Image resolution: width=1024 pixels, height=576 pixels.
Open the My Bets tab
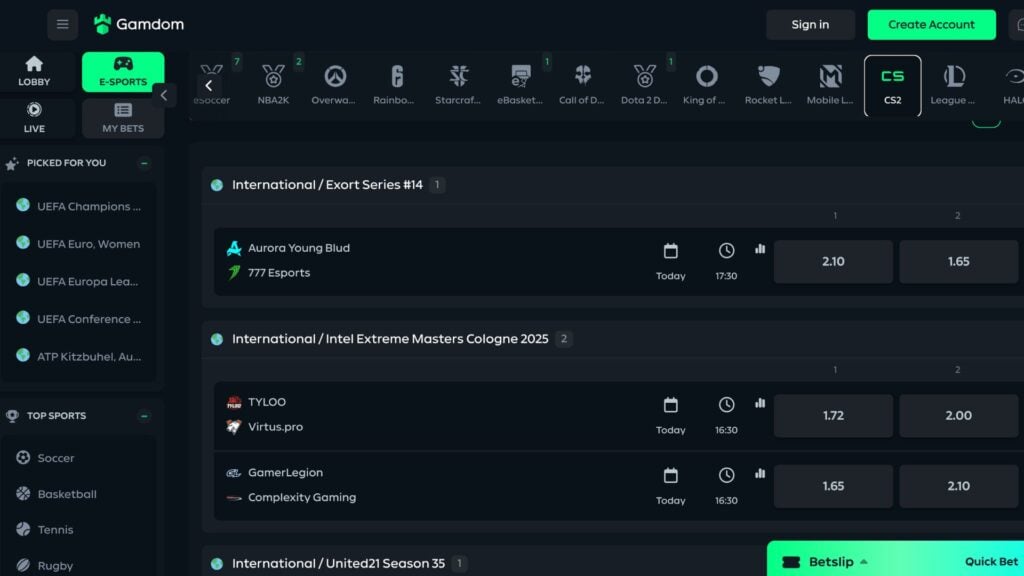[123, 118]
